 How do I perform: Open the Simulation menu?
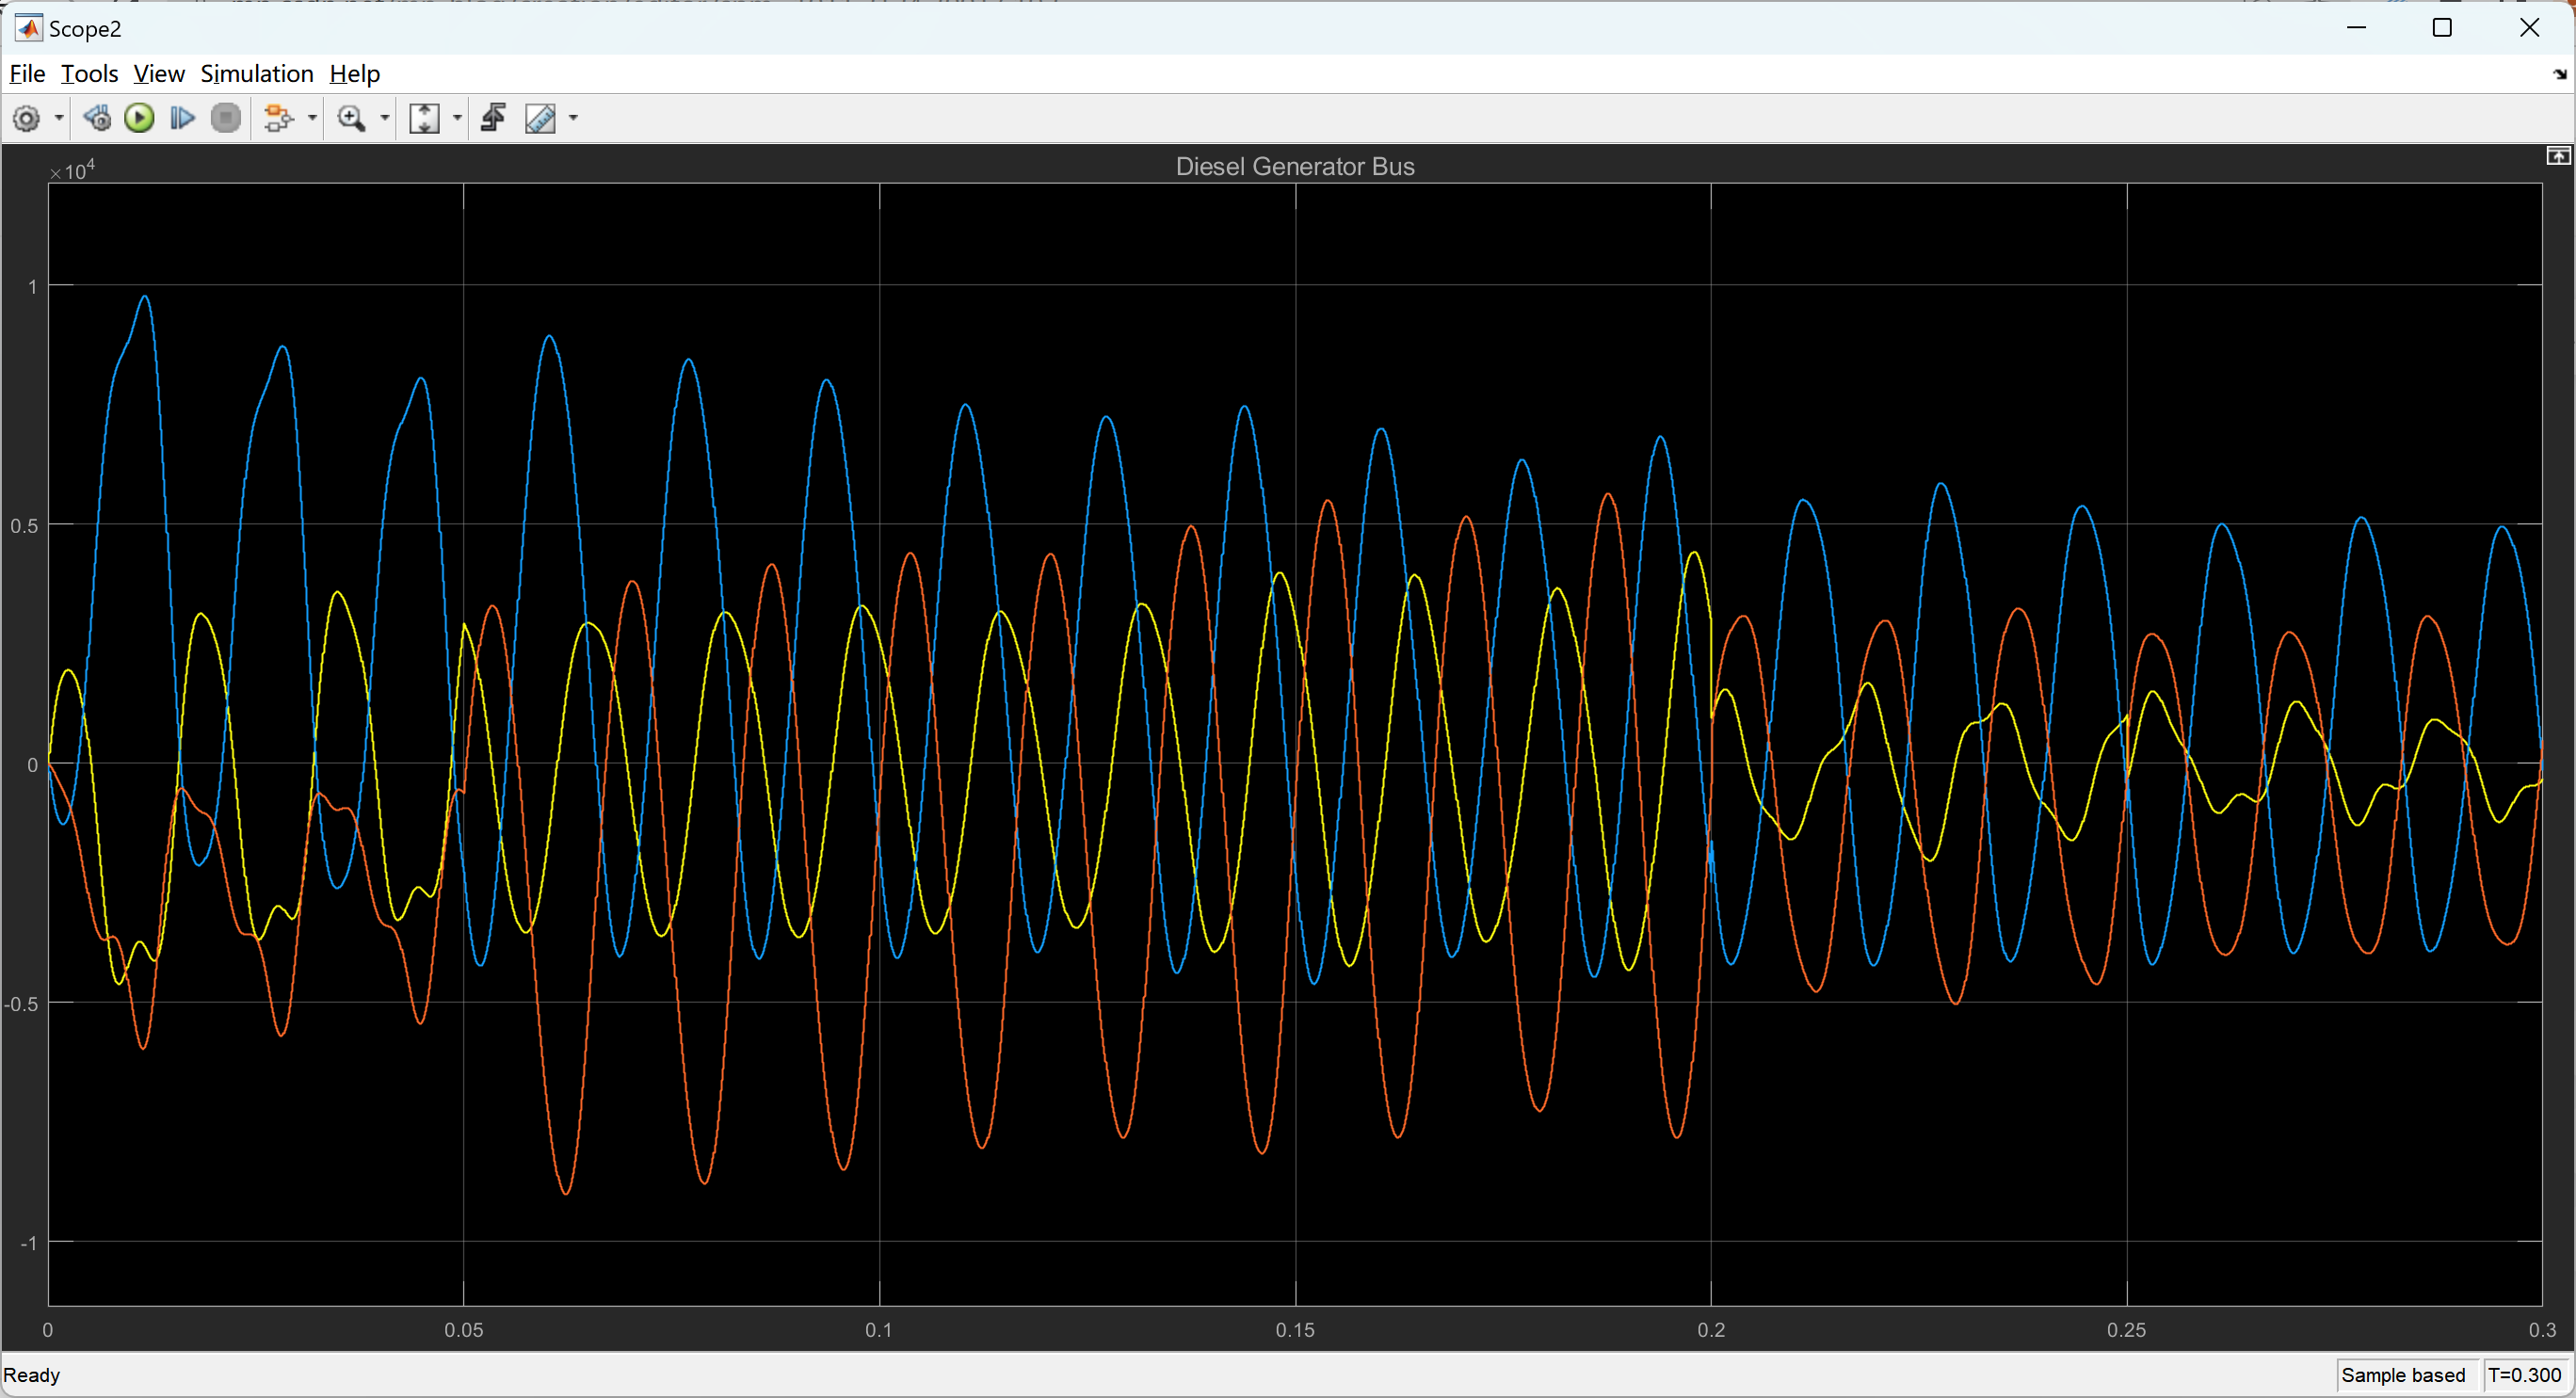coord(257,74)
